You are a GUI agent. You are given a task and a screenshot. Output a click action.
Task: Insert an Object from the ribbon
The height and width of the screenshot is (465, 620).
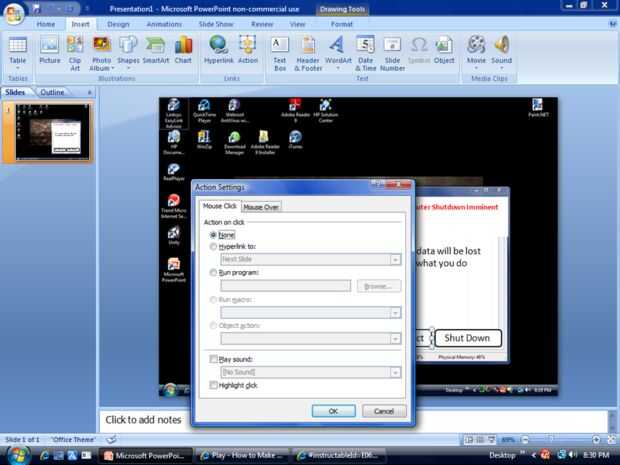click(444, 50)
